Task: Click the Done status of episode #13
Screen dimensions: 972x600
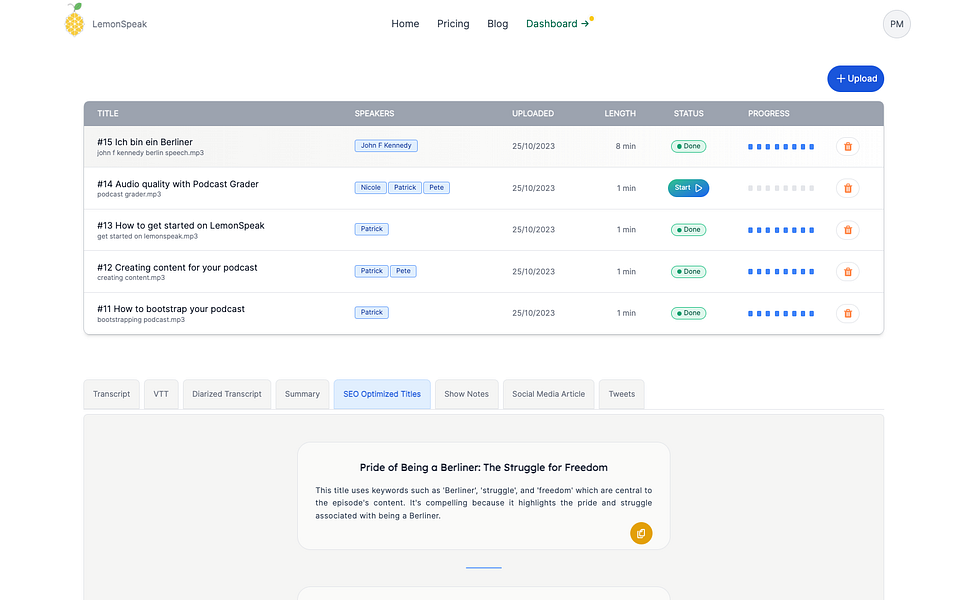Action: [688, 229]
